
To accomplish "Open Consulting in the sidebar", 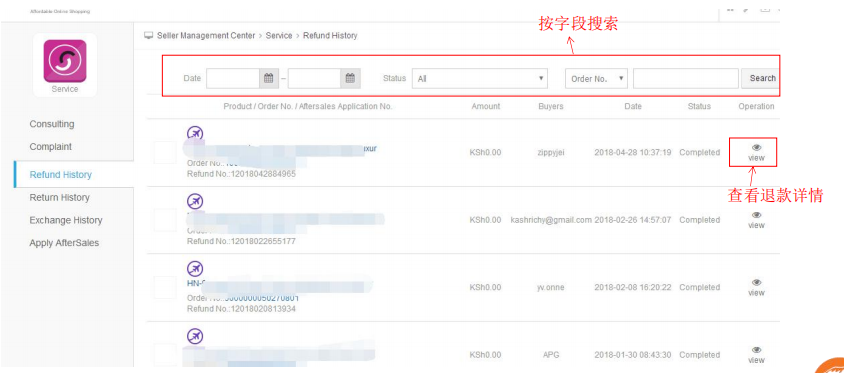I will (52, 124).
